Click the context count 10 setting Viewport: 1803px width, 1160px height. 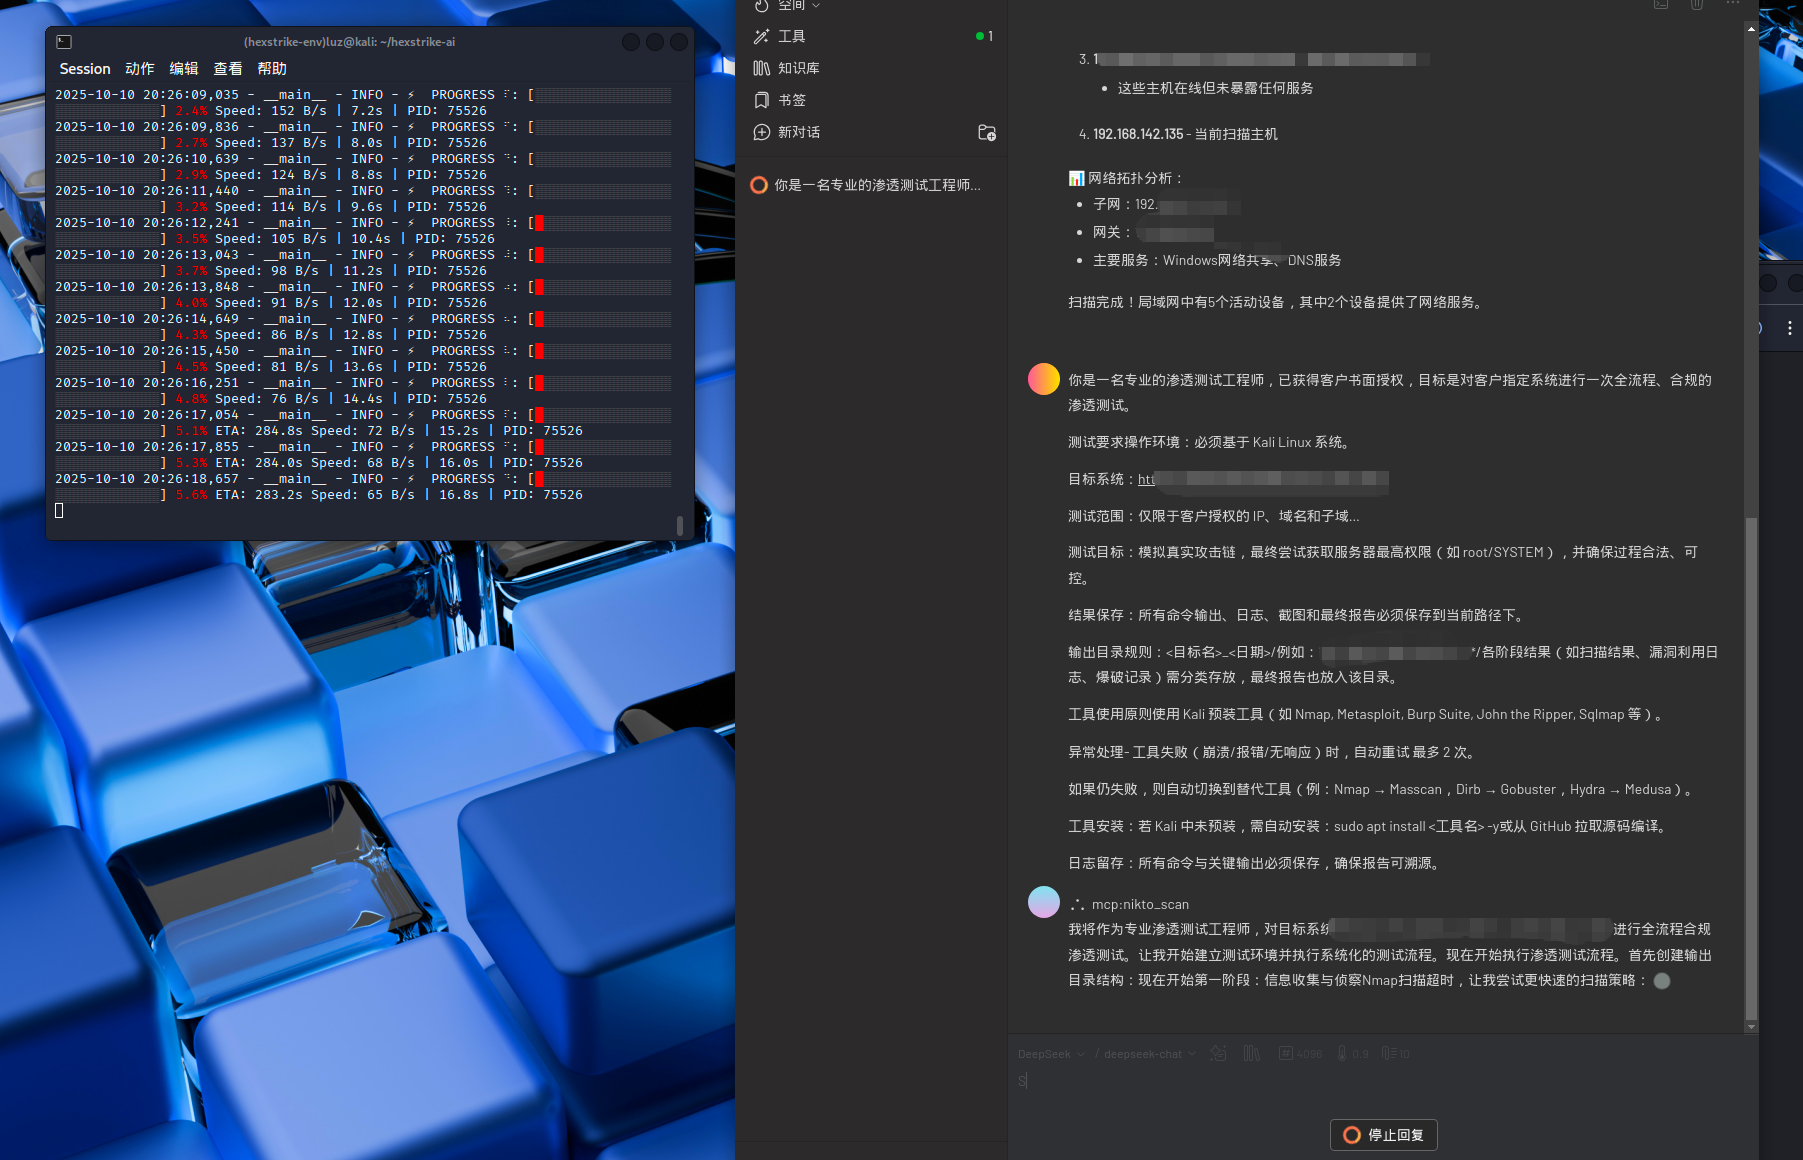point(1395,1053)
